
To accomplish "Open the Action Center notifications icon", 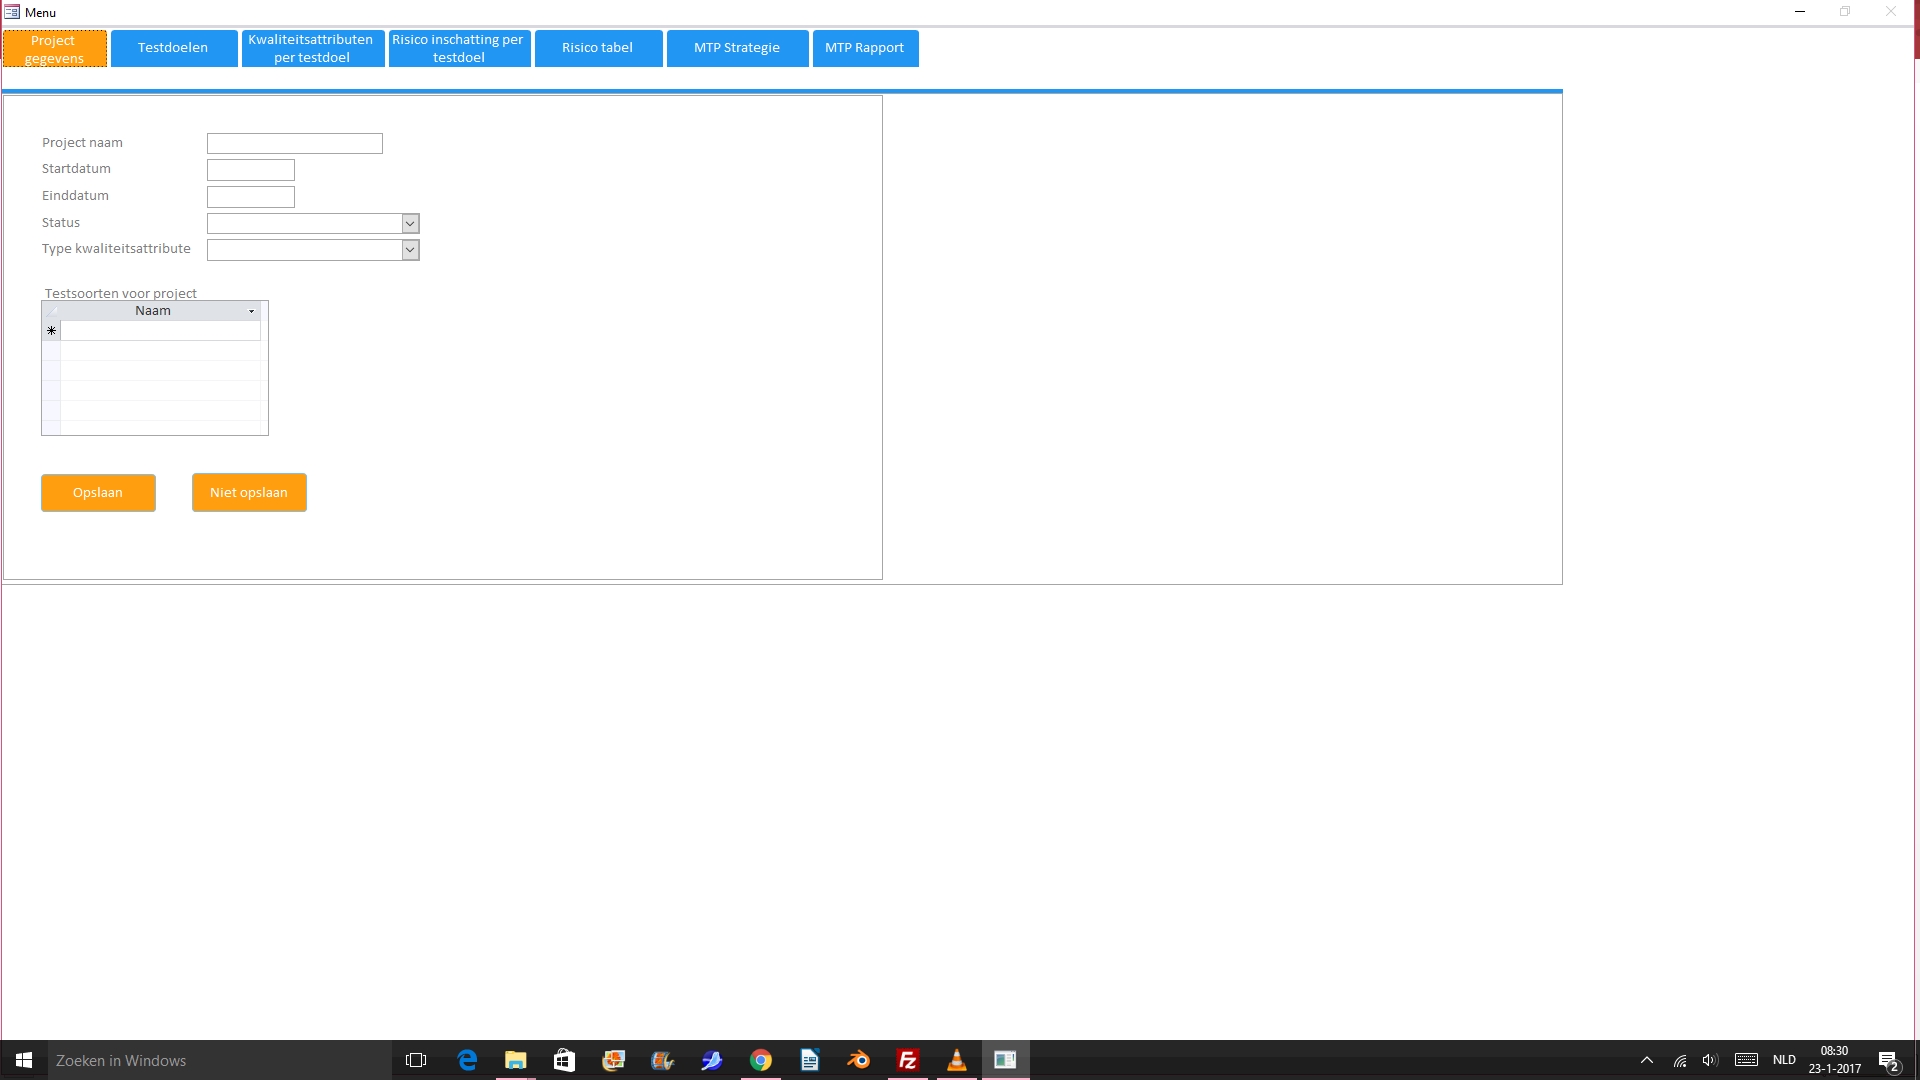I will pos(1889,1060).
